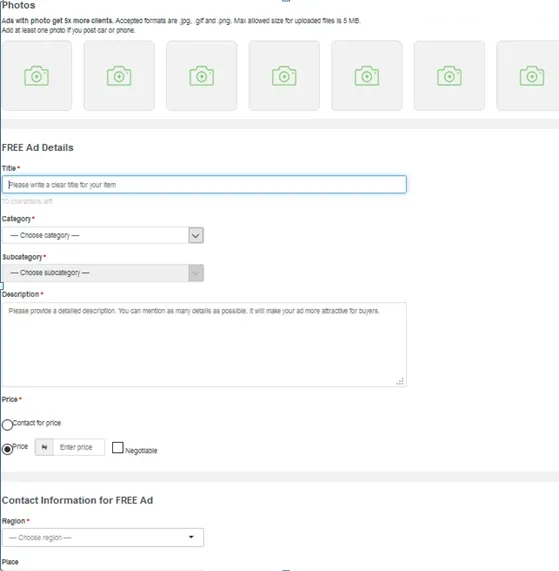Click the third photo upload camera tile
This screenshot has width=559, height=571.
[202, 75]
